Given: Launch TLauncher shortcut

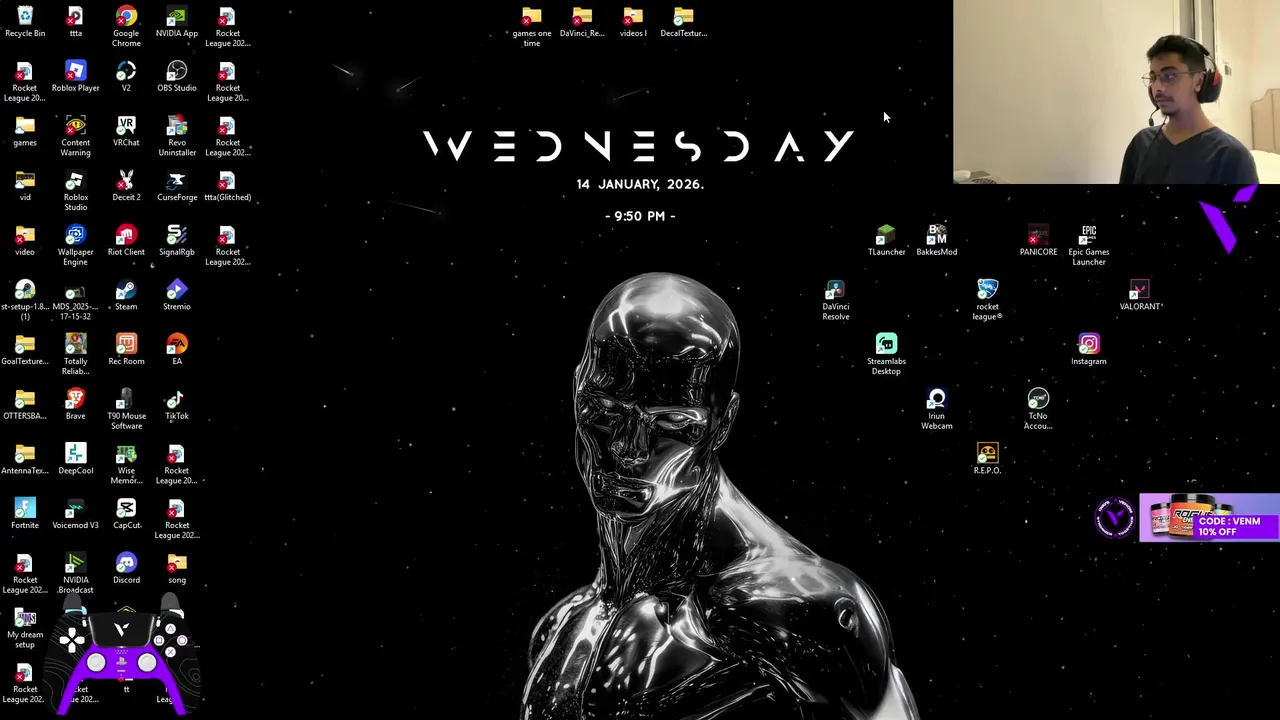Looking at the screenshot, I should (886, 241).
